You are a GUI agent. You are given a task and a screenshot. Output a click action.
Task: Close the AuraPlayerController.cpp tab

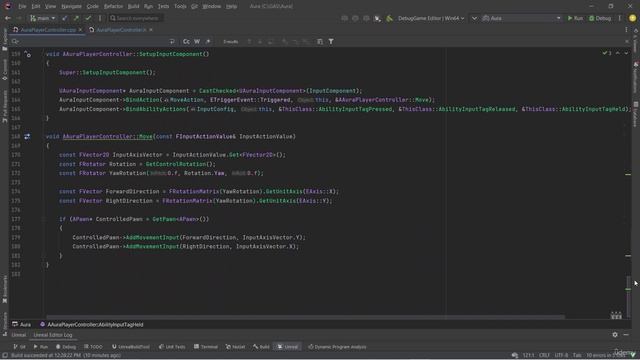[80, 30]
